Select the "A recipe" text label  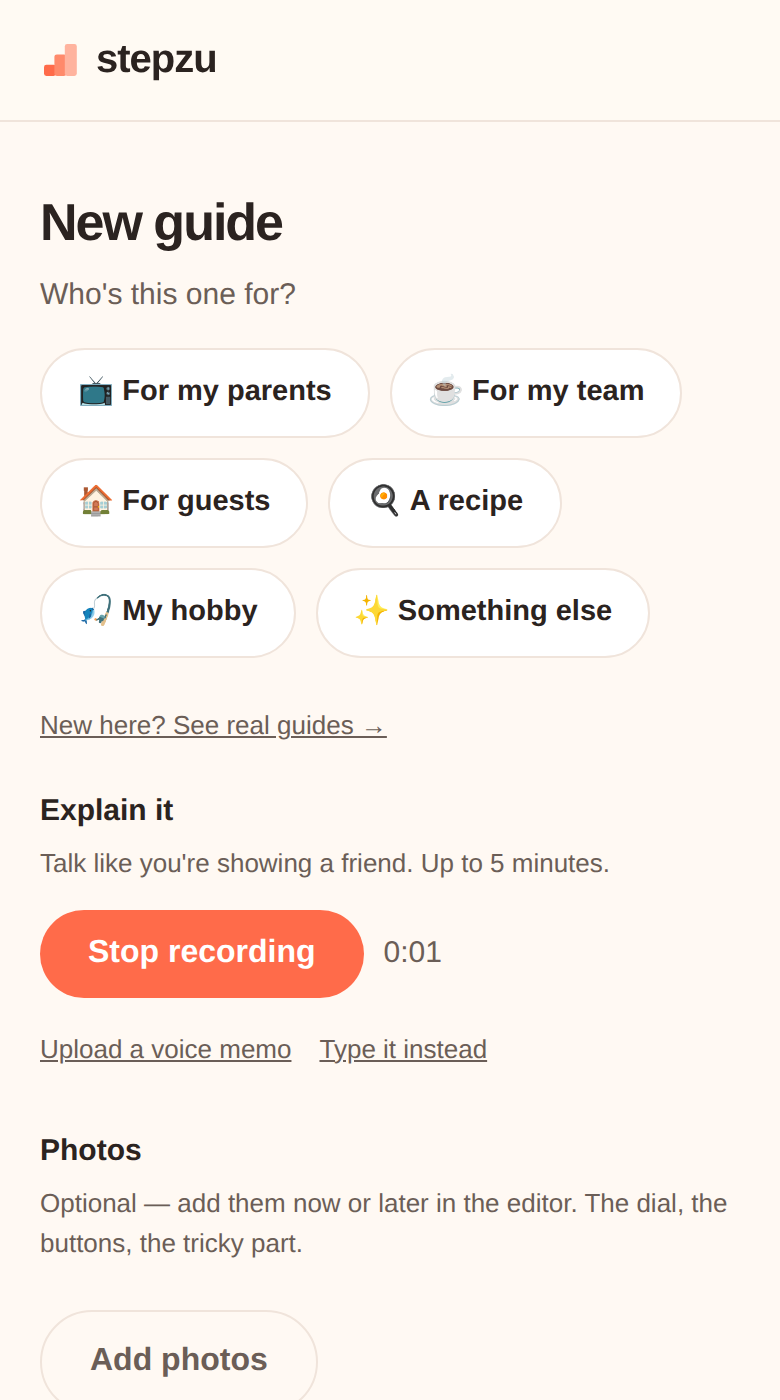[x=467, y=501]
